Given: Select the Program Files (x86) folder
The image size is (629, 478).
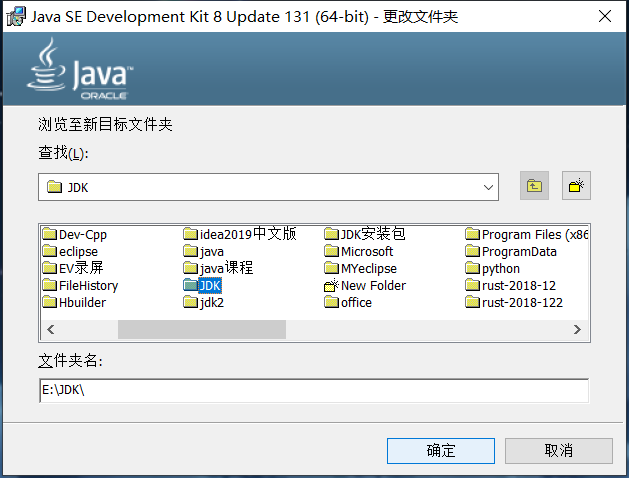Looking at the screenshot, I should click(527, 235).
